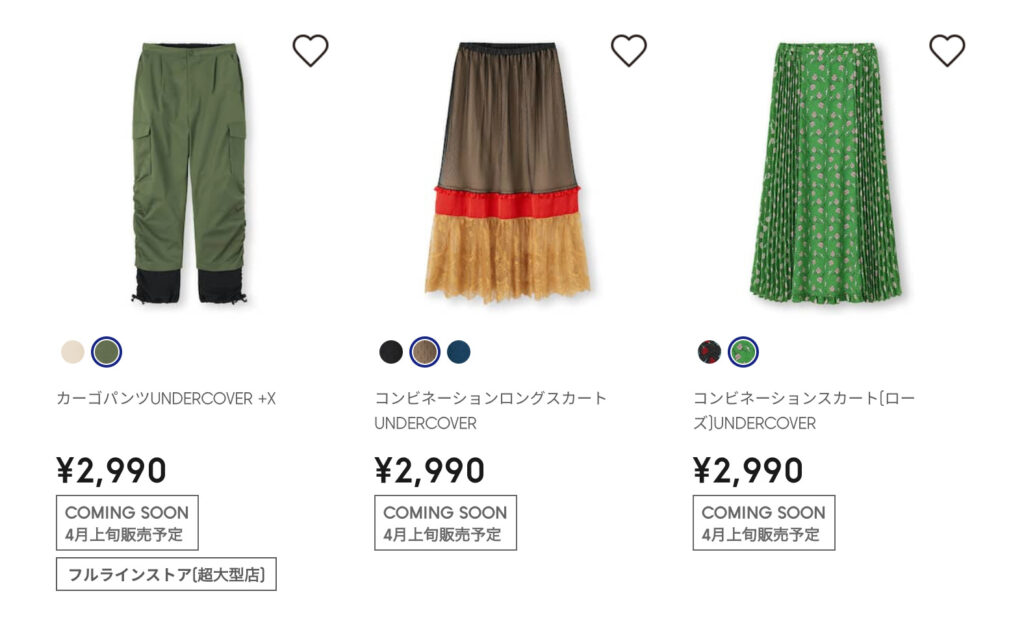Click COMING SOON badge under long skirt
Screen dimensions: 1024x639
click(445, 523)
